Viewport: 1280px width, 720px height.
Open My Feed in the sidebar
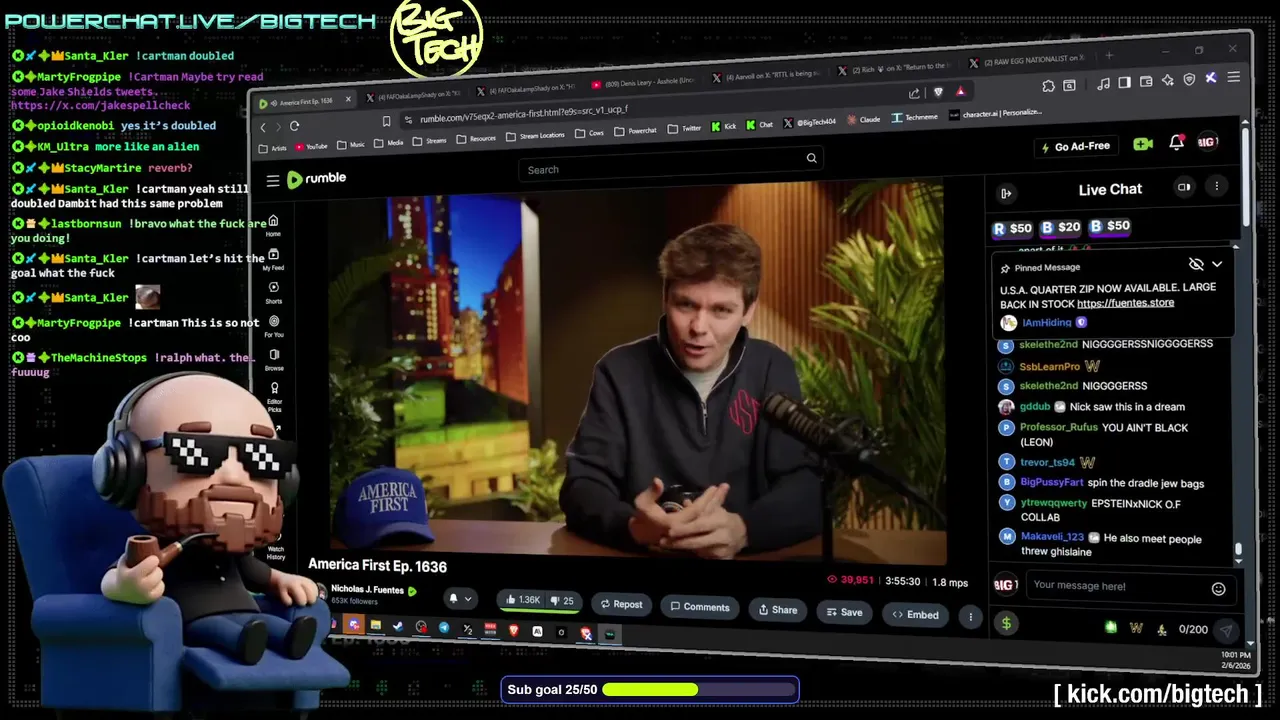click(273, 260)
